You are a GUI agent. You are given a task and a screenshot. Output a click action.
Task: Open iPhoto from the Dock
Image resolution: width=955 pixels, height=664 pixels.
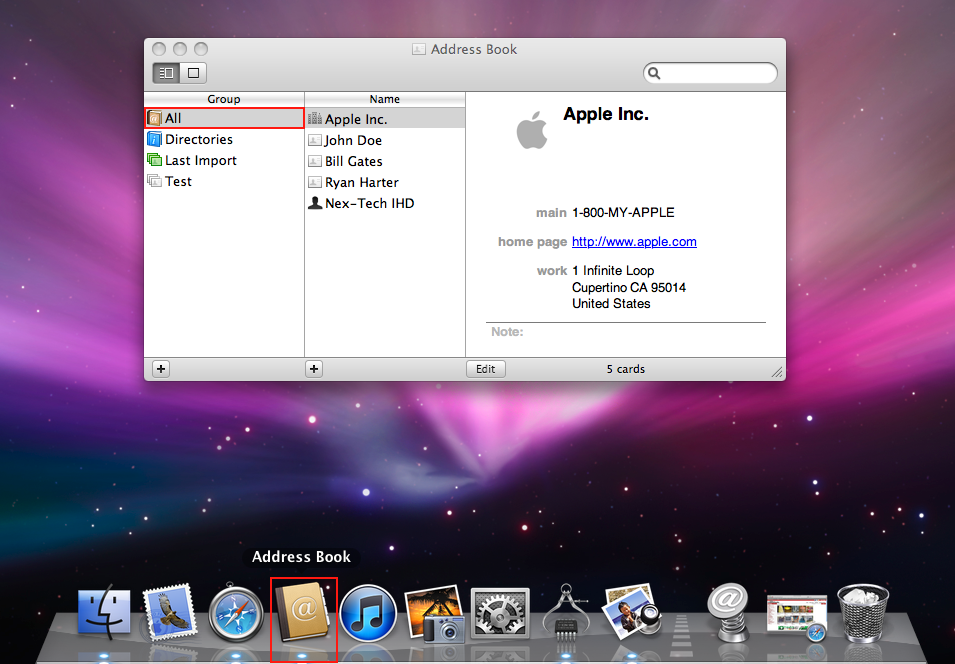point(435,613)
